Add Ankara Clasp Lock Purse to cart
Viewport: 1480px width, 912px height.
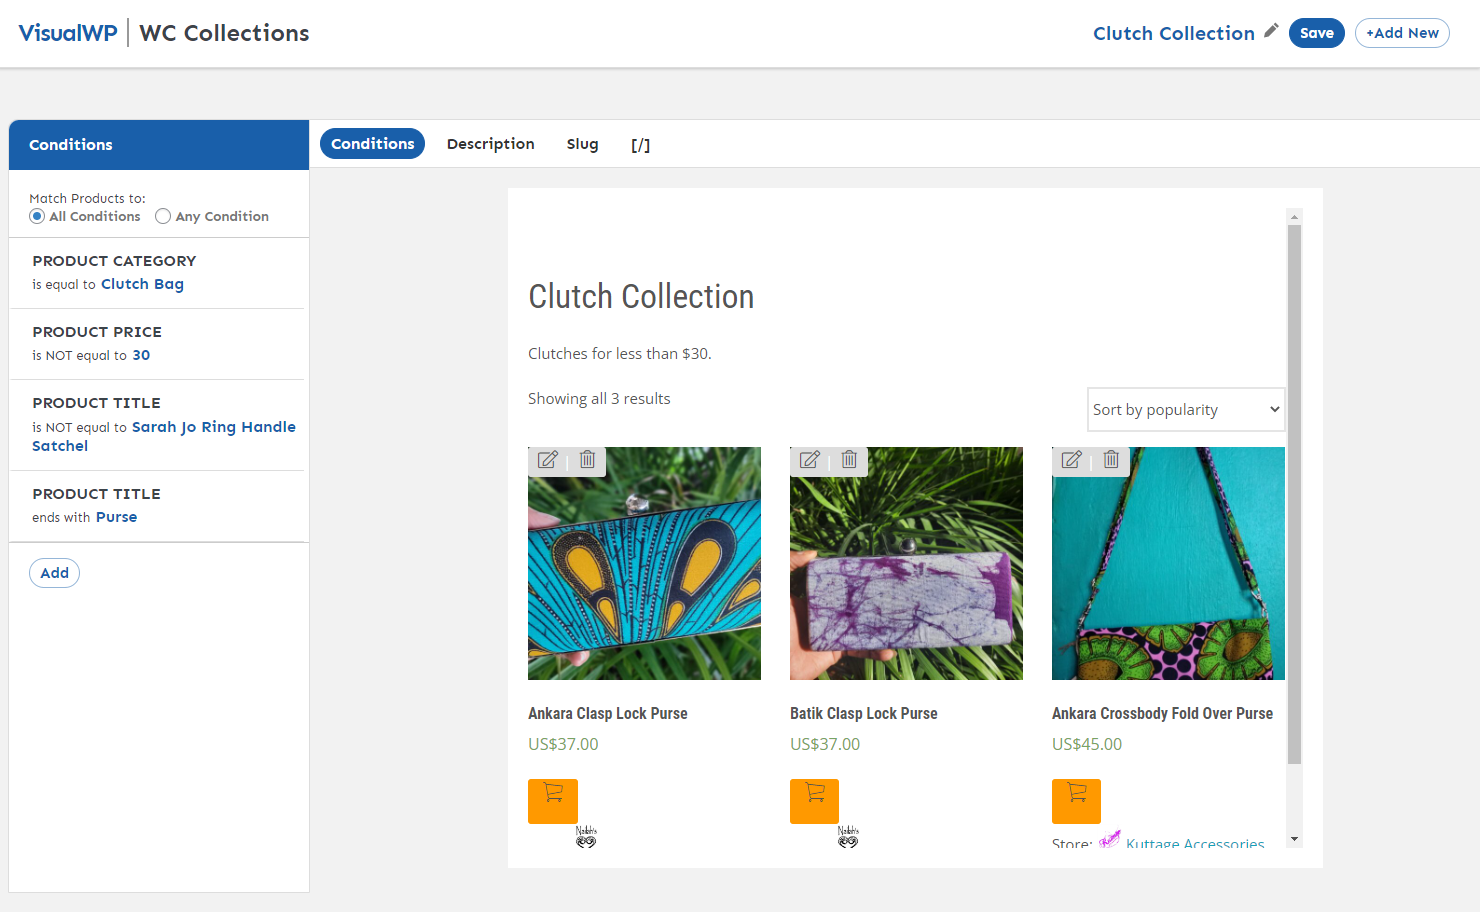click(552, 800)
